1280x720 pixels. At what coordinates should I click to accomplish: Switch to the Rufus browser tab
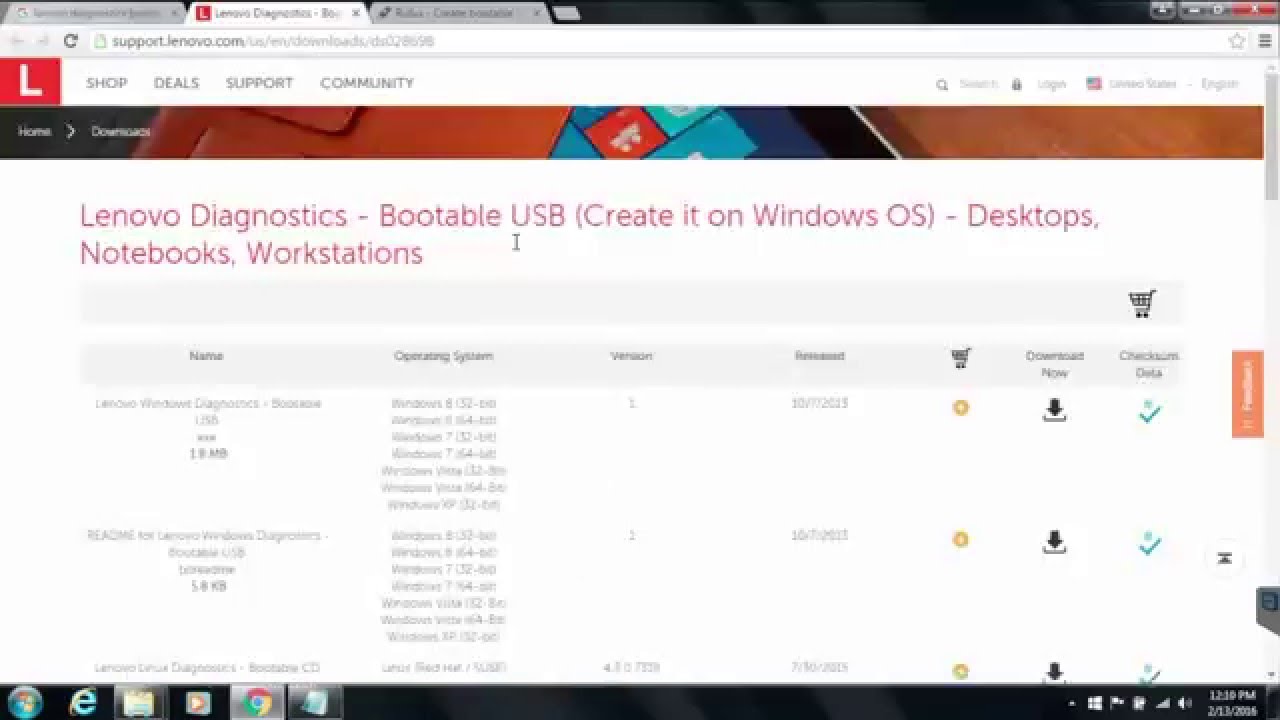458,13
